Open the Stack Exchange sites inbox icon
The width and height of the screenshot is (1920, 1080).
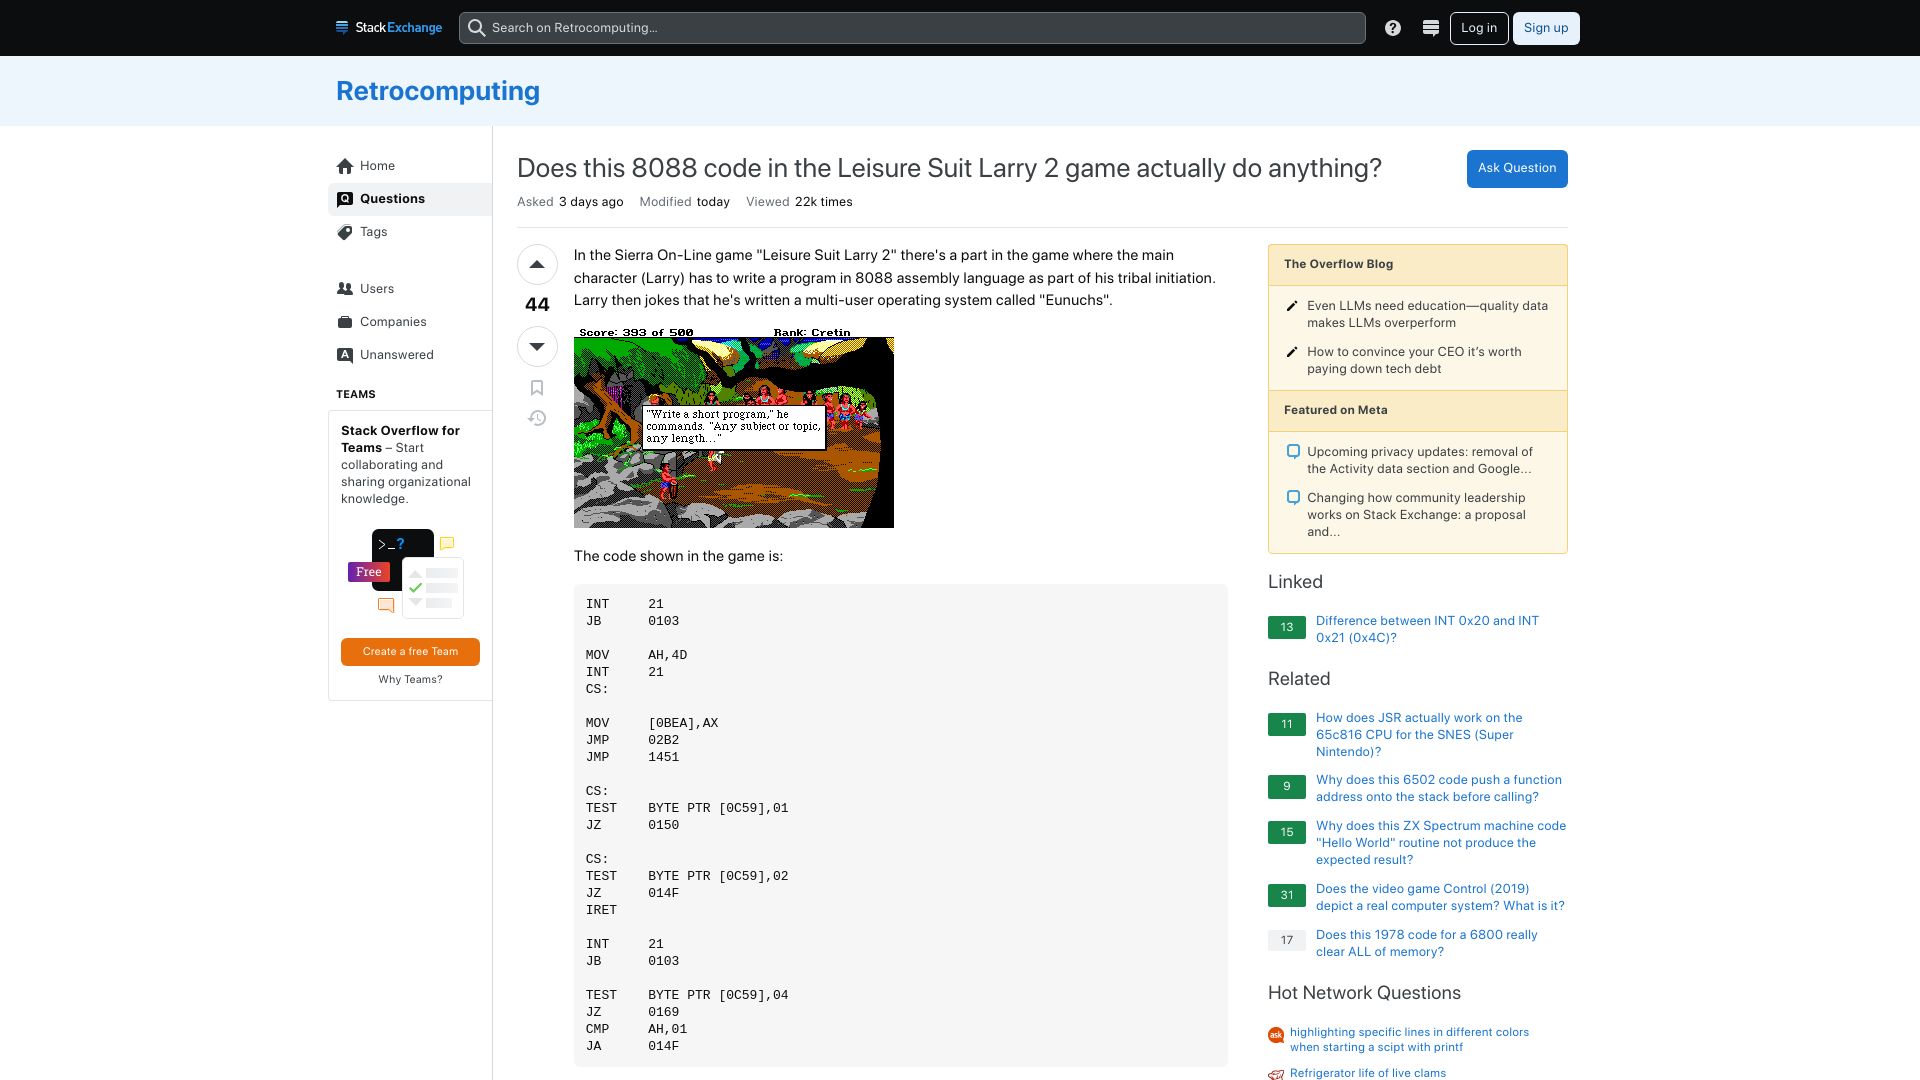1431,28
